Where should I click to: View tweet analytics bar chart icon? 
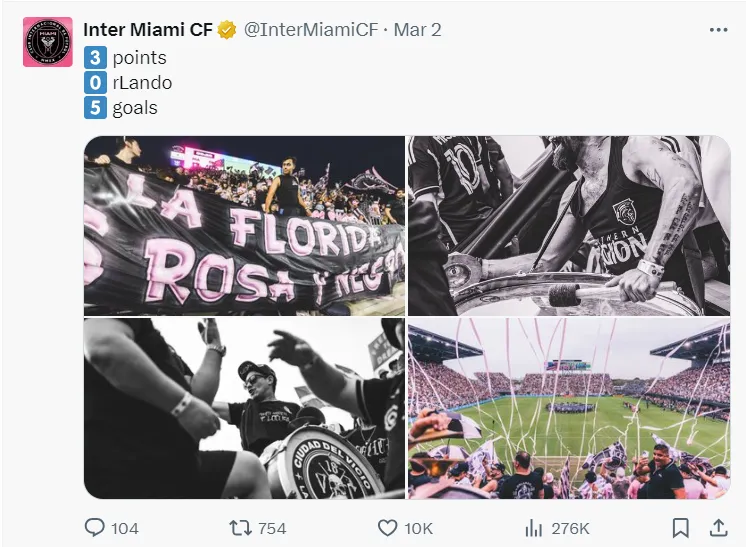[534, 527]
